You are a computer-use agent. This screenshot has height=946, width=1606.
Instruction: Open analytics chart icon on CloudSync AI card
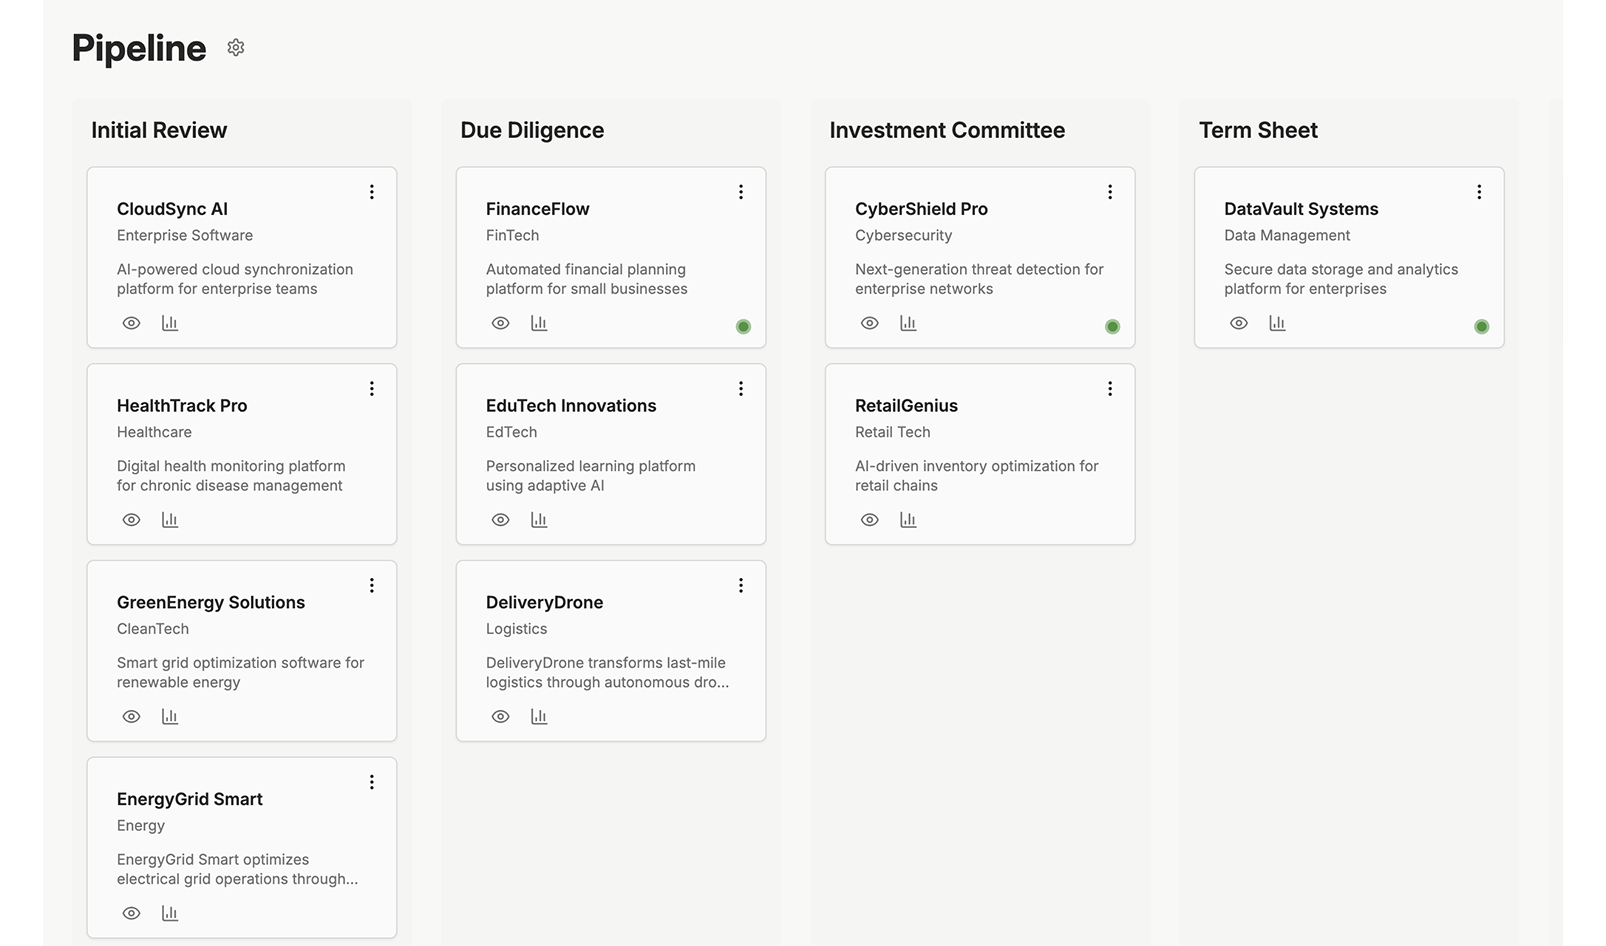pos(170,323)
